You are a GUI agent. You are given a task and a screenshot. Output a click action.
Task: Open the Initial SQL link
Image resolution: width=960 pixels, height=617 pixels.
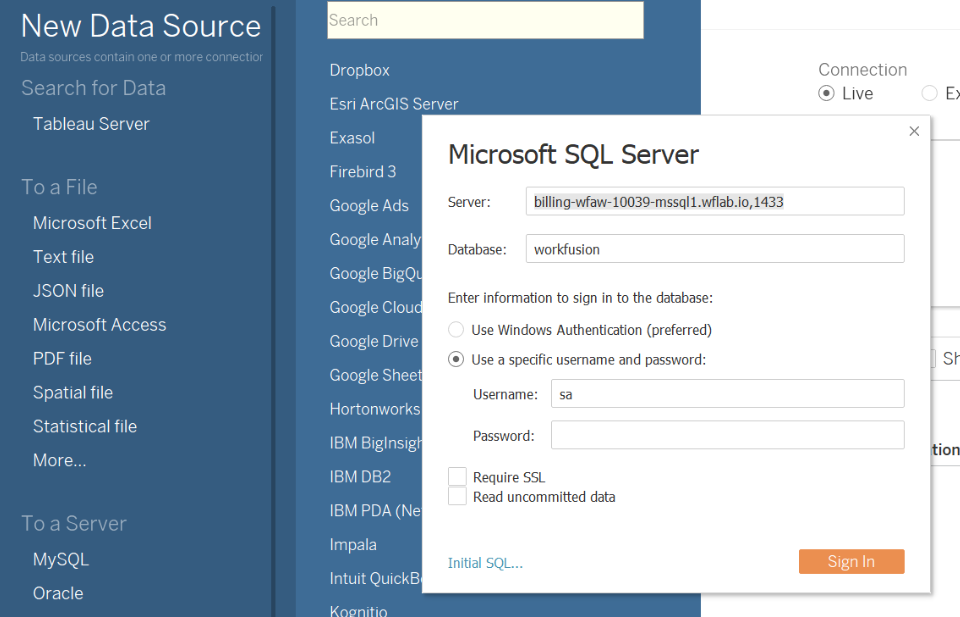click(x=485, y=563)
